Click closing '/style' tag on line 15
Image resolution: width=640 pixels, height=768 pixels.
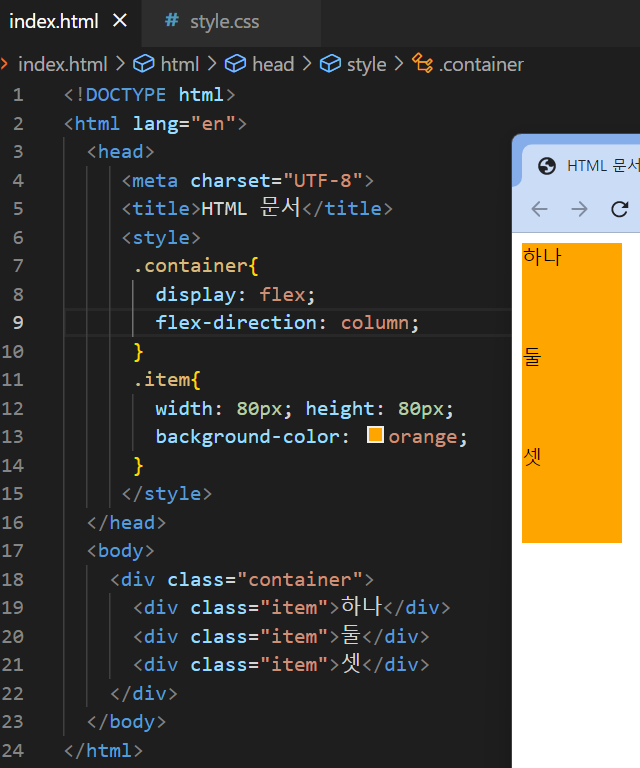(167, 494)
